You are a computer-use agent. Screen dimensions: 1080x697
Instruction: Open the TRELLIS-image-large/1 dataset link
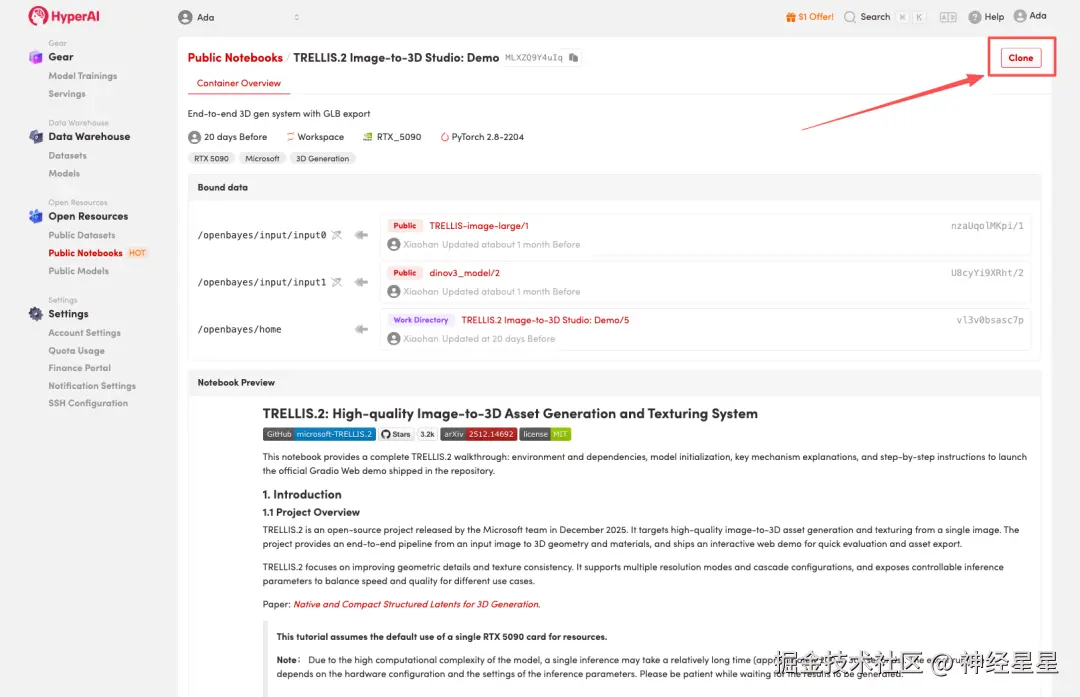479,226
